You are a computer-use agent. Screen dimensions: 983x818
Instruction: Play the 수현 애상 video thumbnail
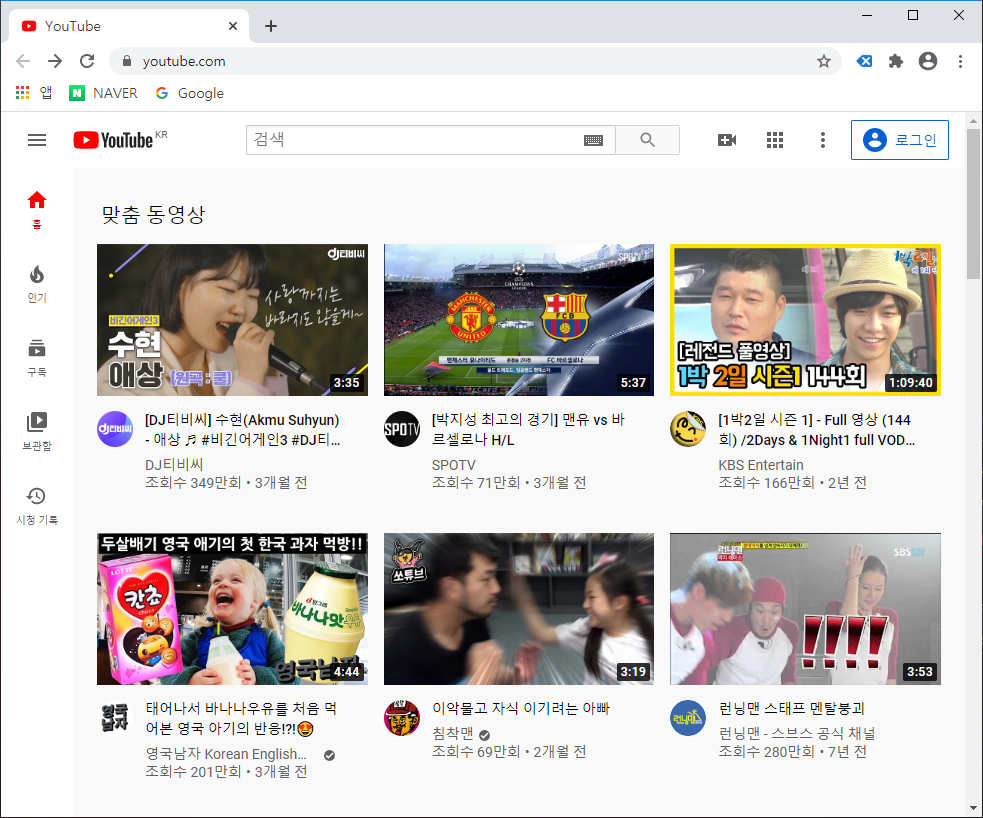point(232,320)
